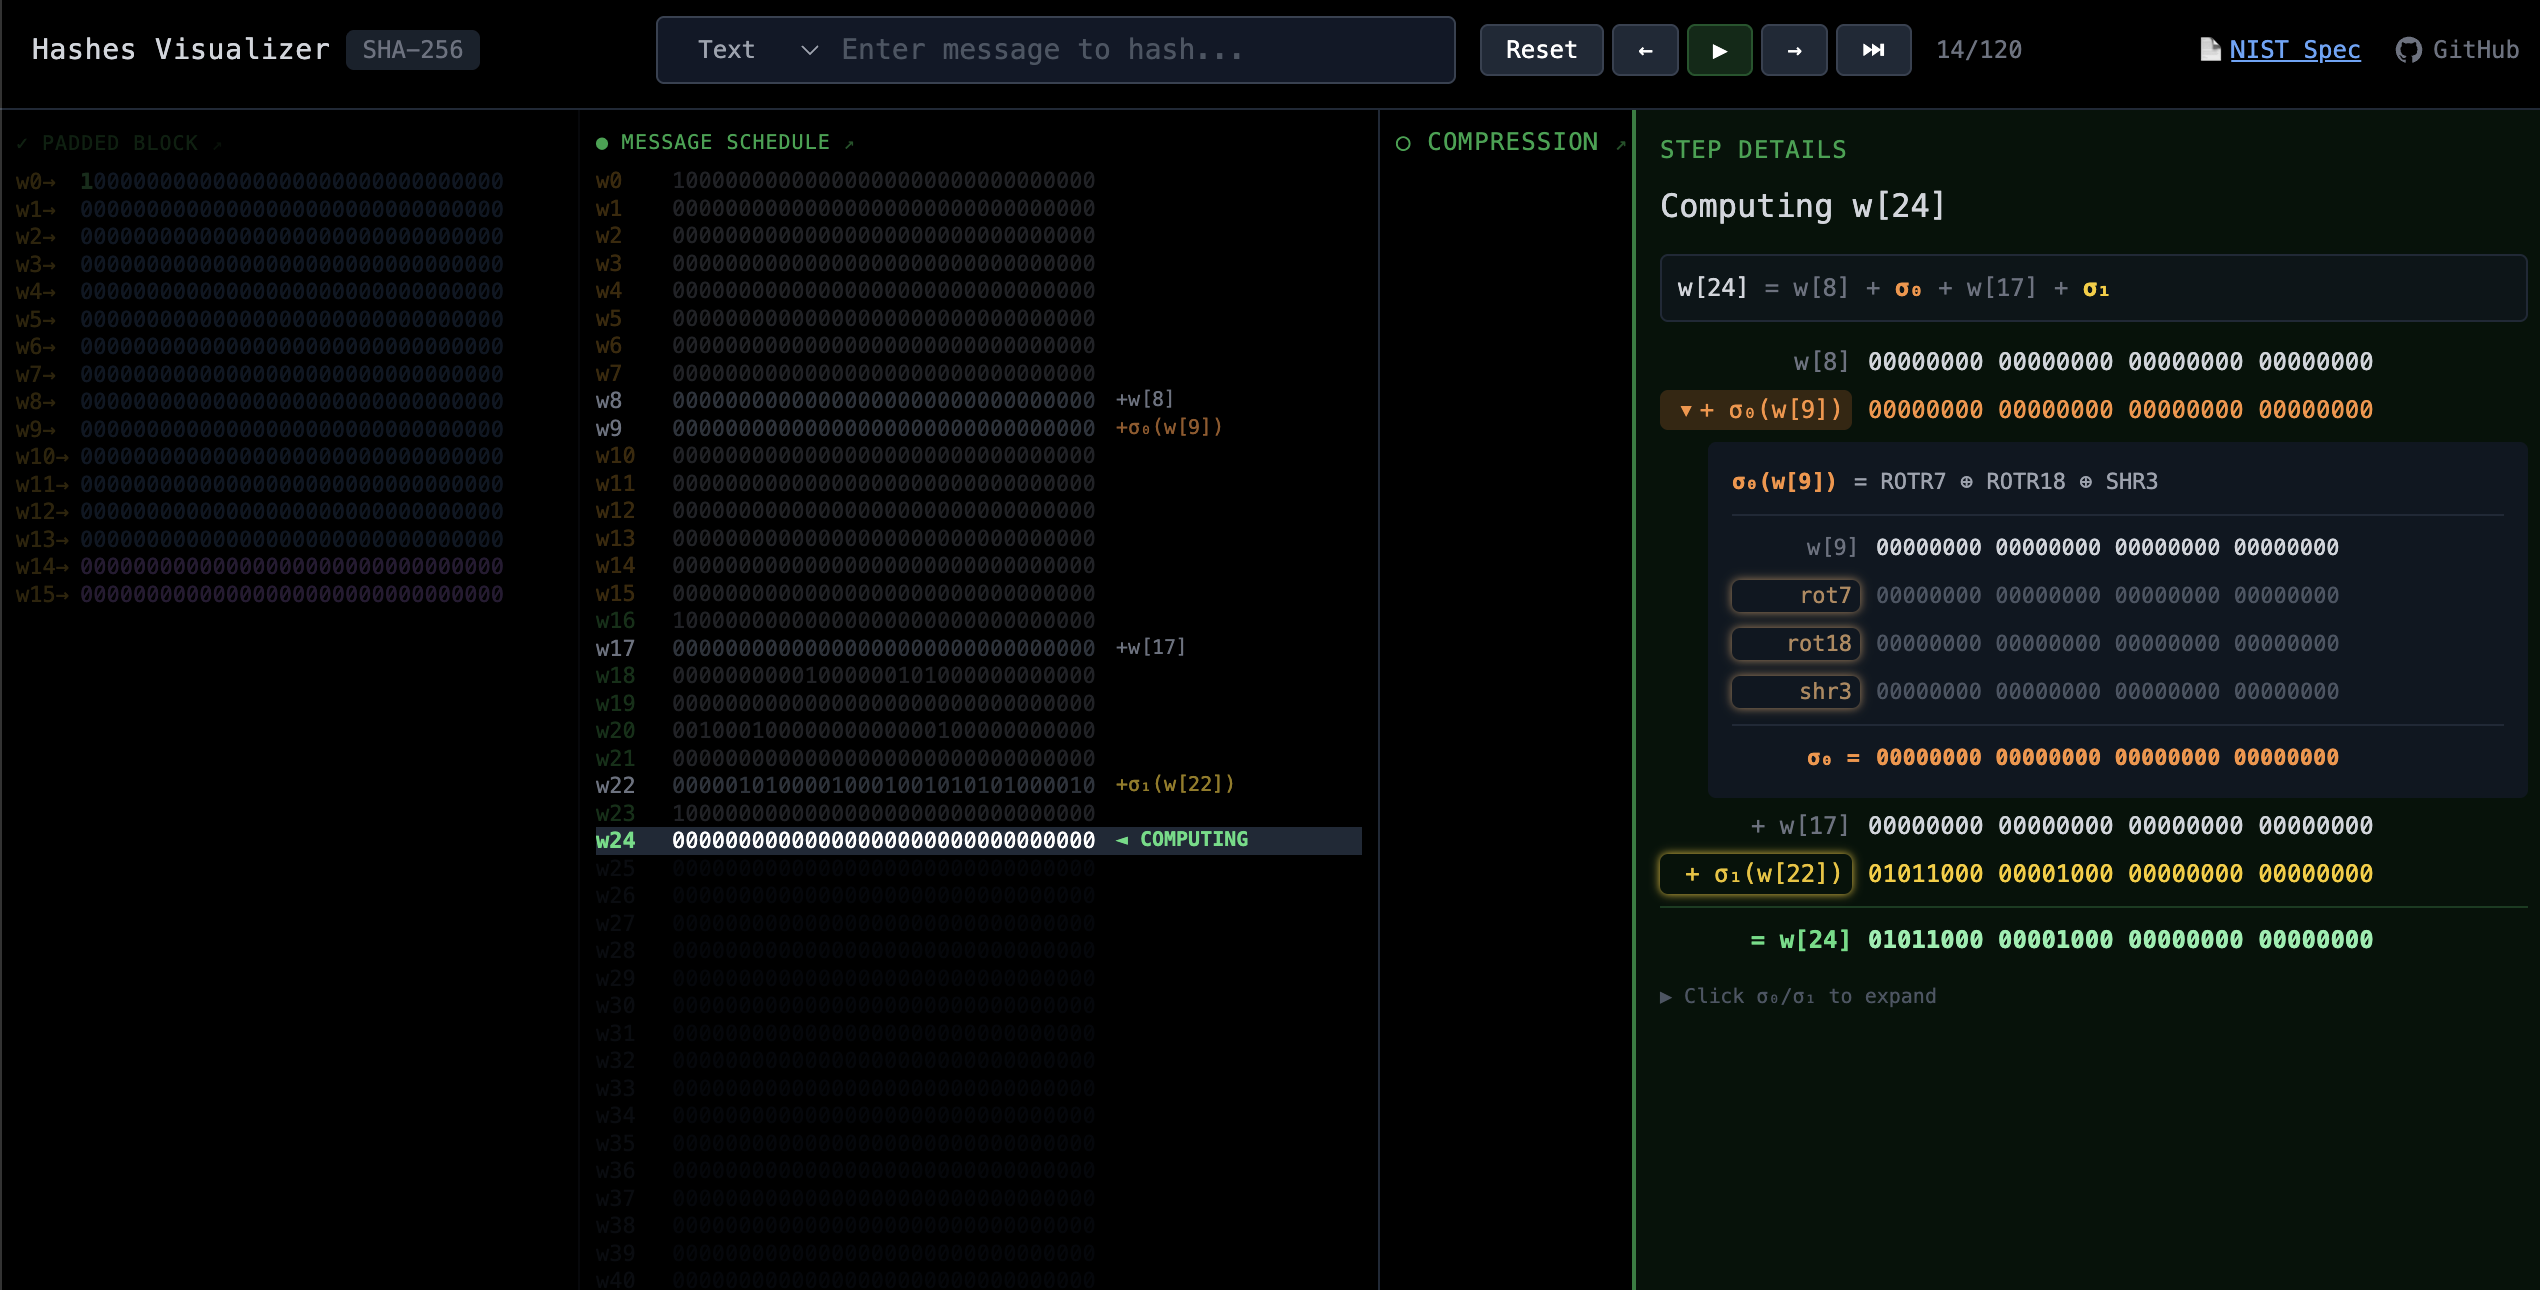Open the Message Schedule panel header
2540x1290 pixels.
[725, 143]
